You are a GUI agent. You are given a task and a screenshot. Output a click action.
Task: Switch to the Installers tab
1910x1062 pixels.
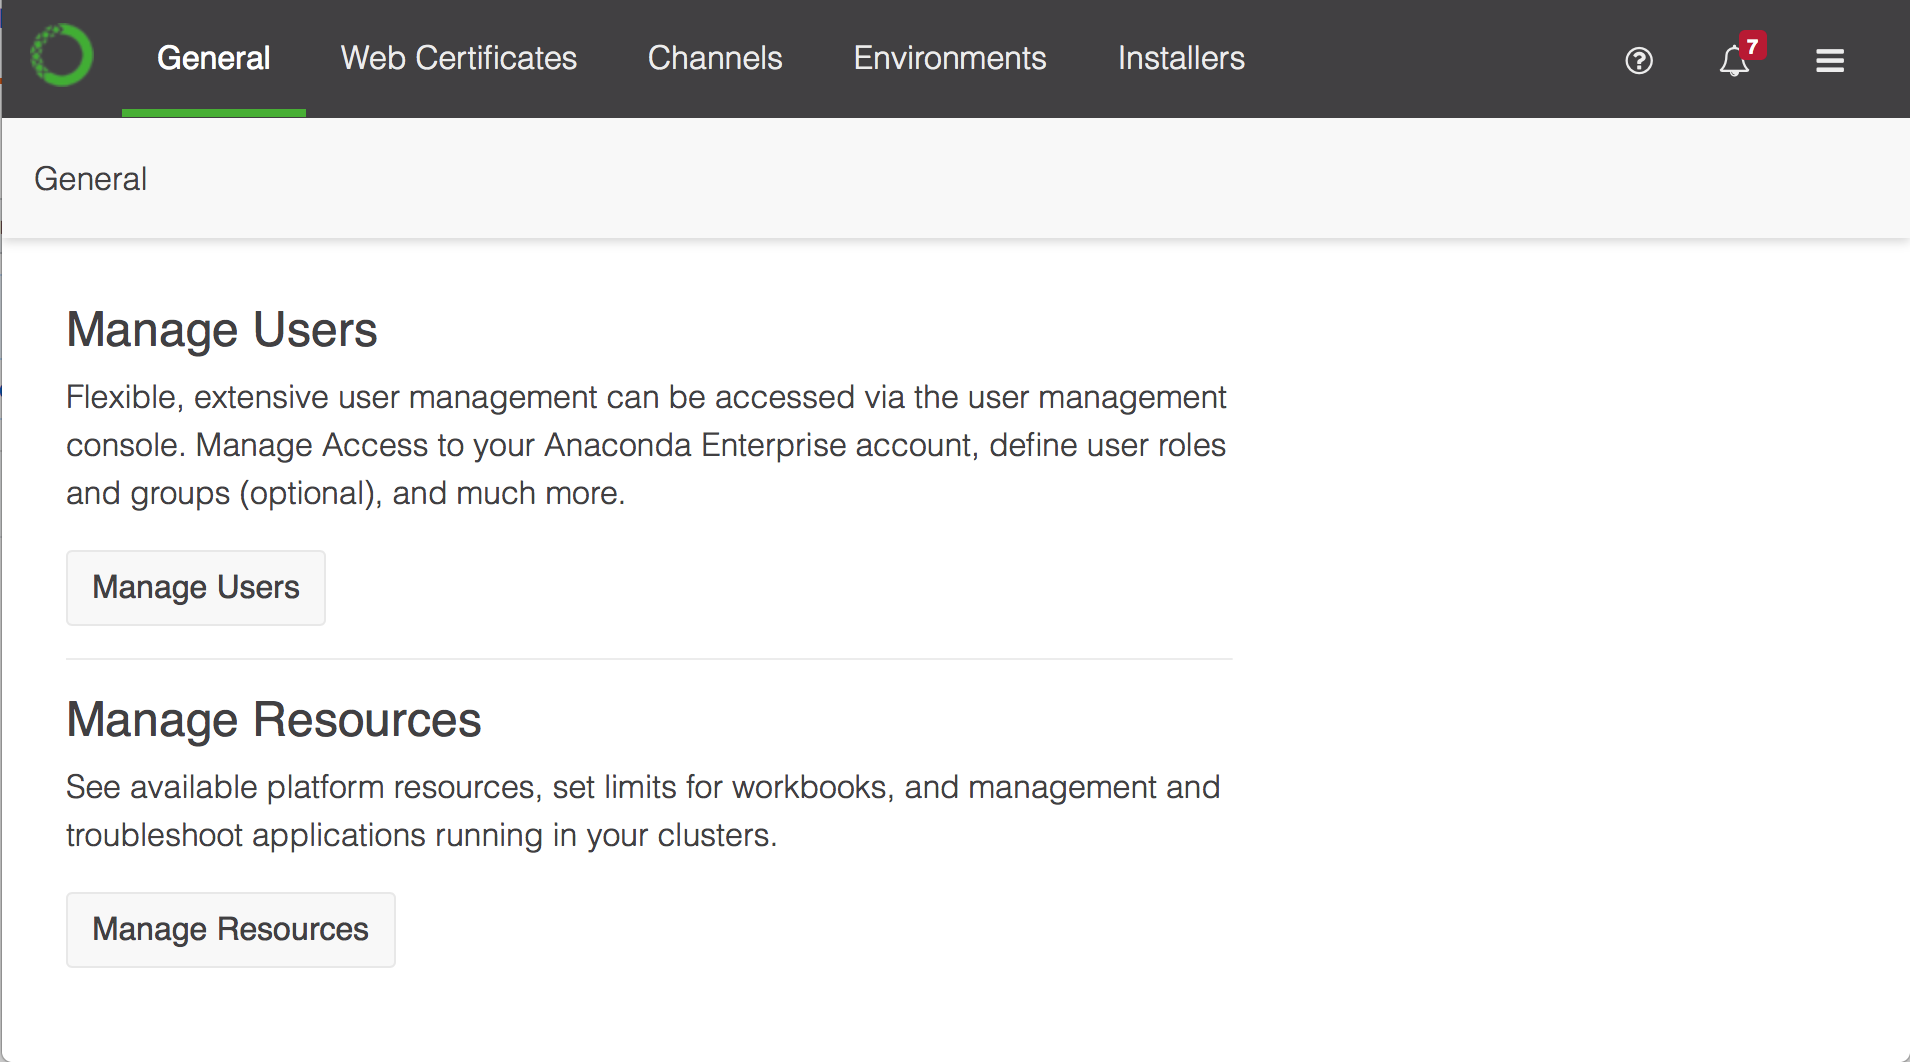[1181, 58]
